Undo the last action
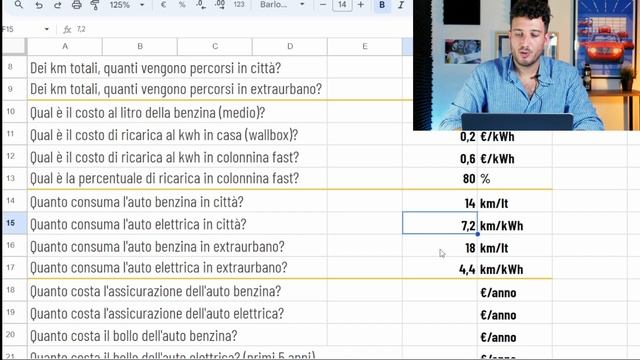Screen dimensions: 640x360 [39, 5]
